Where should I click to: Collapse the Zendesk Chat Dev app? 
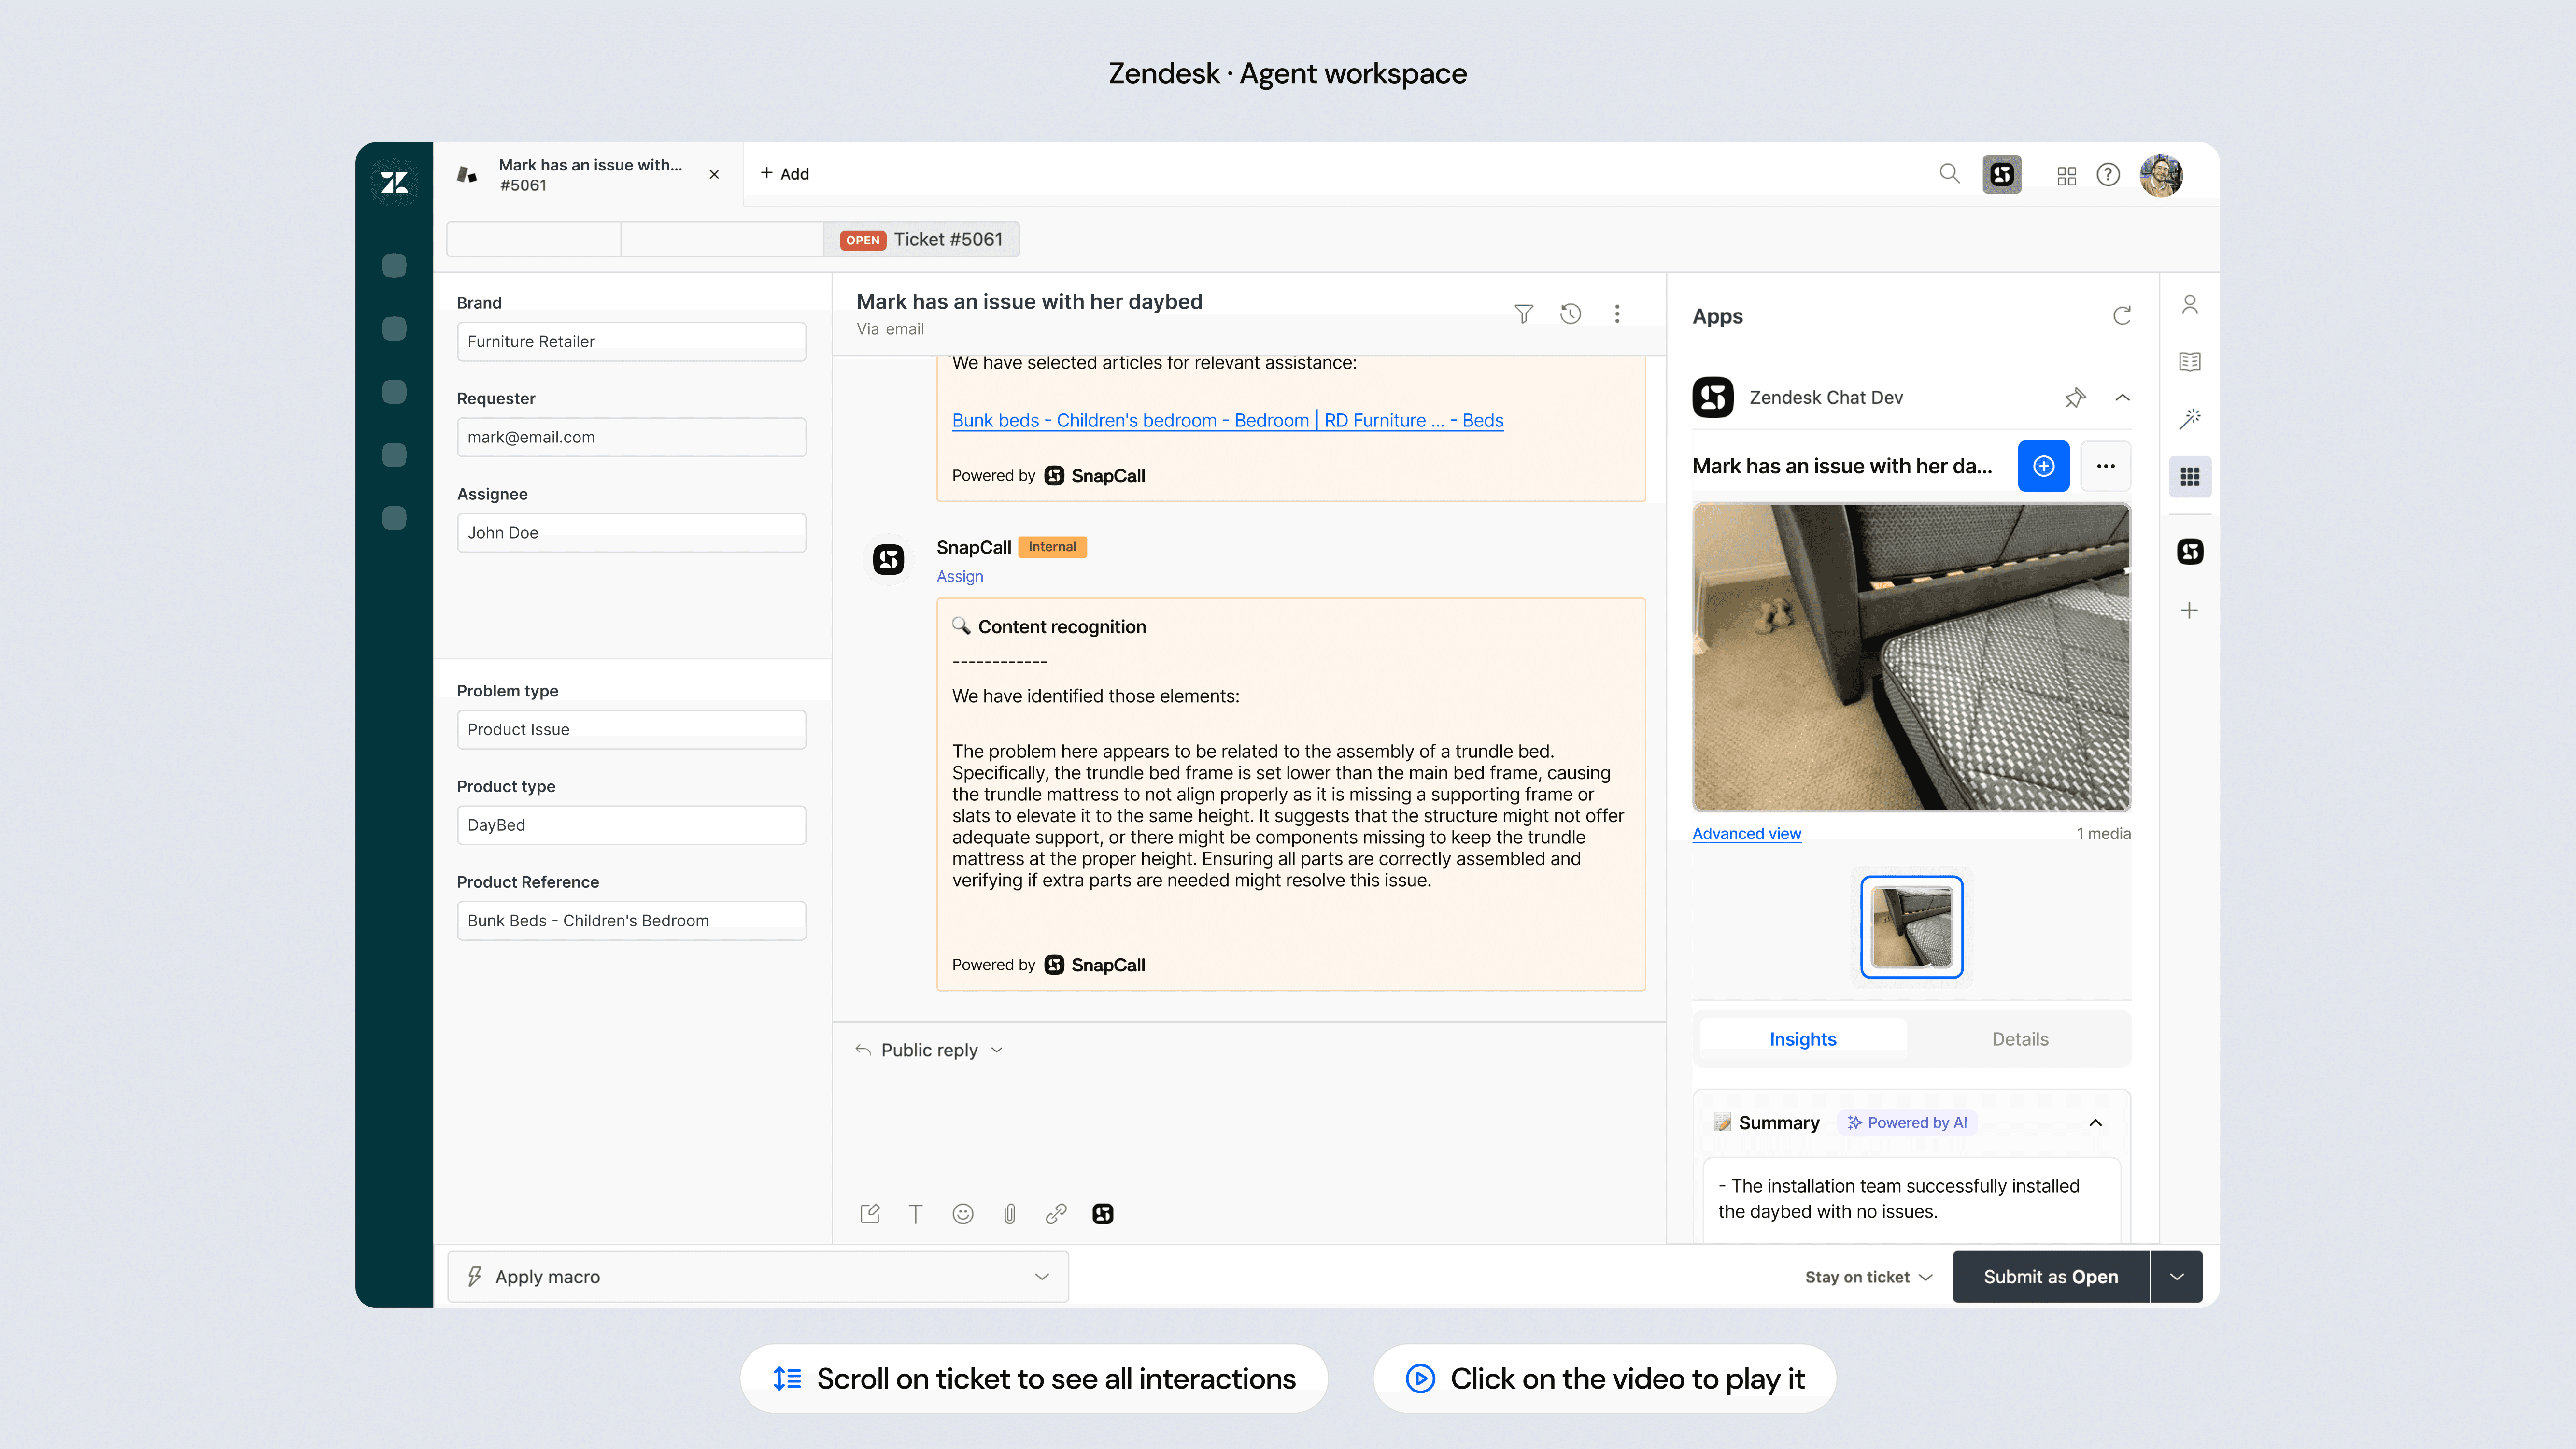pyautogui.click(x=2122, y=398)
